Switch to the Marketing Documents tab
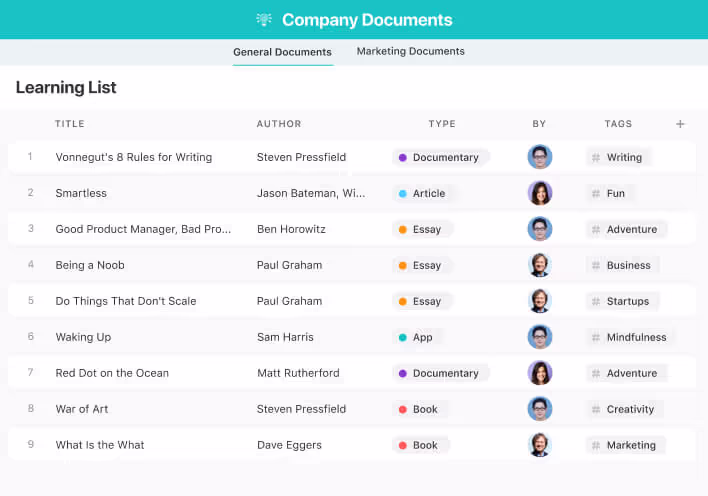Viewport: 708px width, 496px height. (x=410, y=51)
